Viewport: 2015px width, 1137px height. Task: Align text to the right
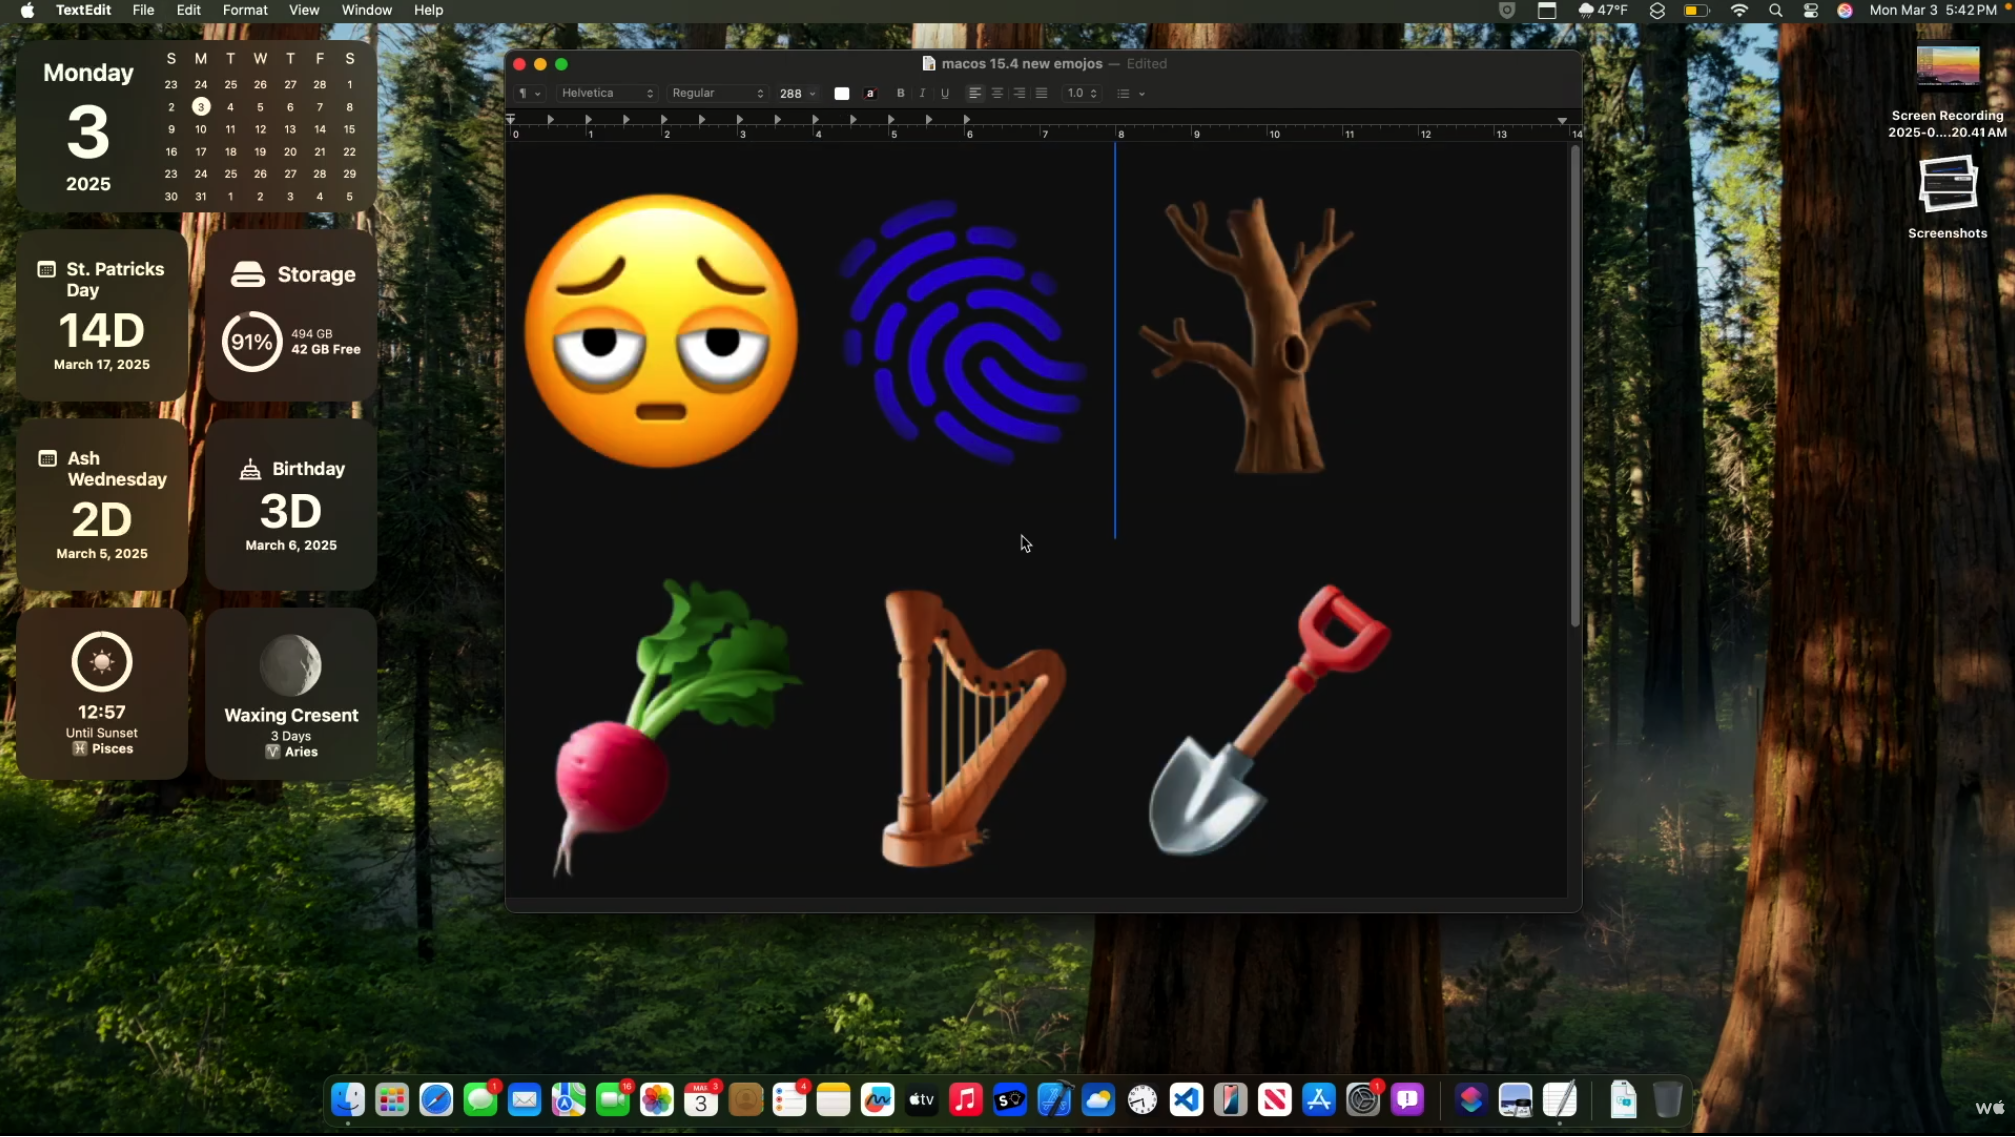pyautogui.click(x=1019, y=93)
